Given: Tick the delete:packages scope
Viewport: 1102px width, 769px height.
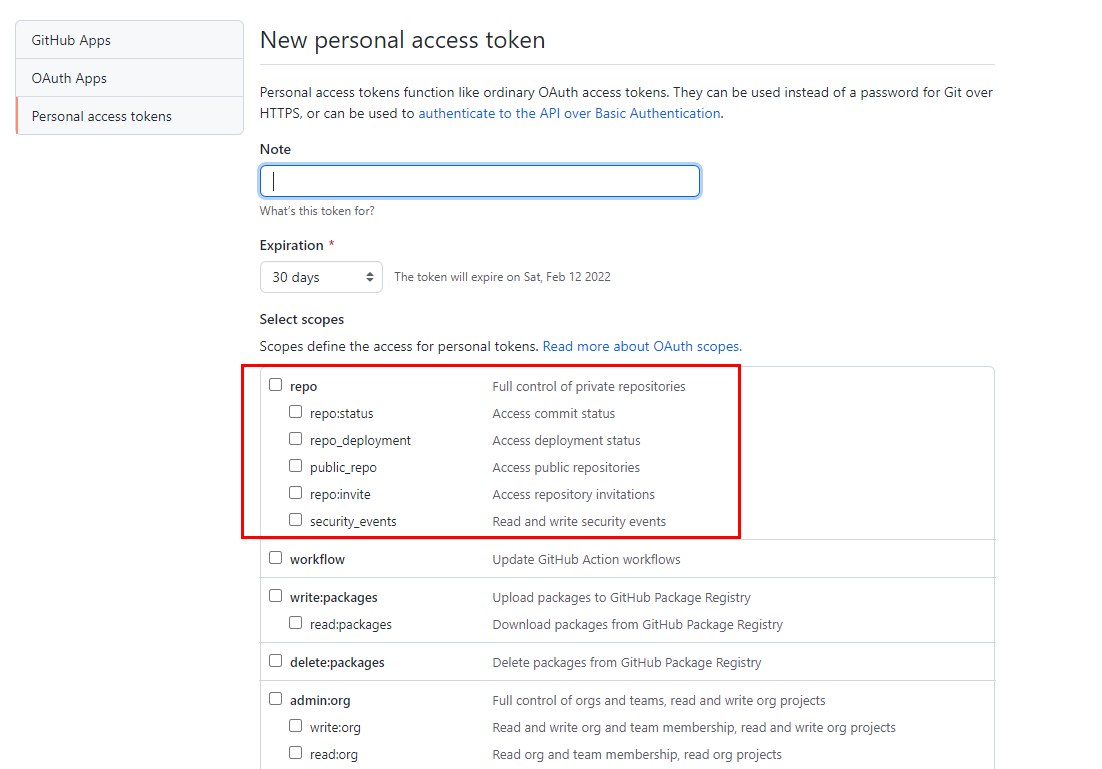Looking at the screenshot, I should 276,661.
